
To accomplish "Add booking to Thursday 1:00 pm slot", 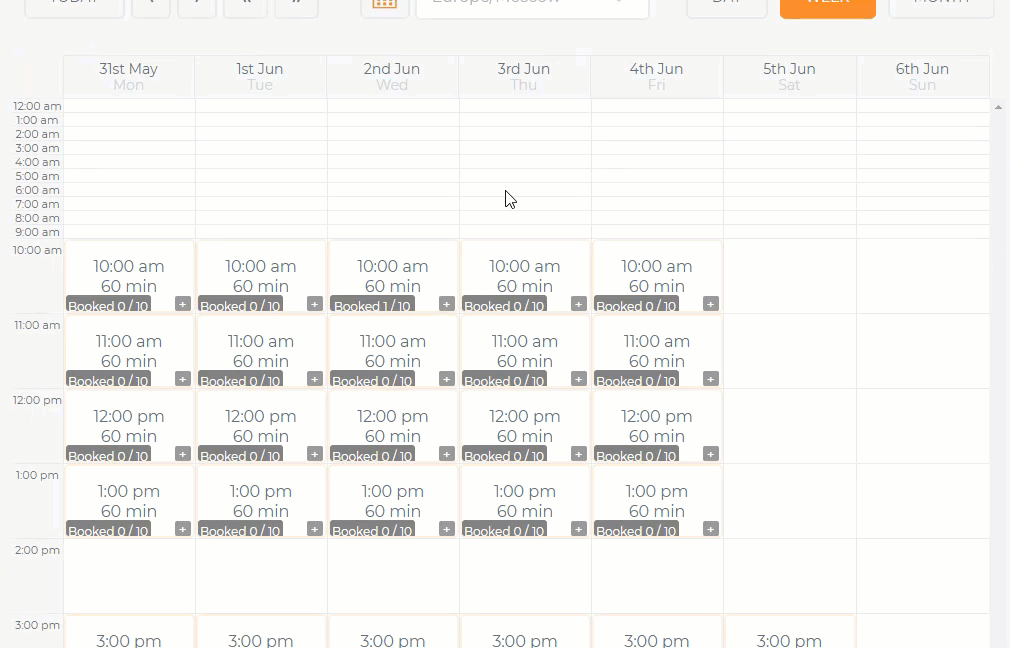I will [579, 529].
